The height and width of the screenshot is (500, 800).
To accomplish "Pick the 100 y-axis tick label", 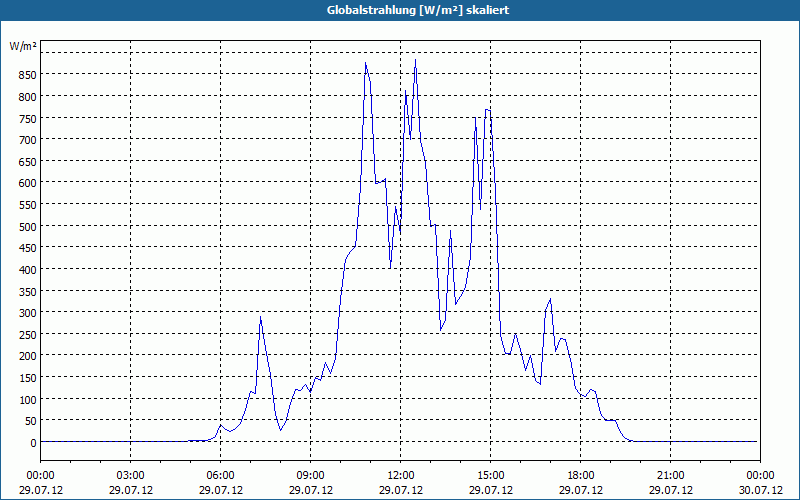I will click(28, 399).
